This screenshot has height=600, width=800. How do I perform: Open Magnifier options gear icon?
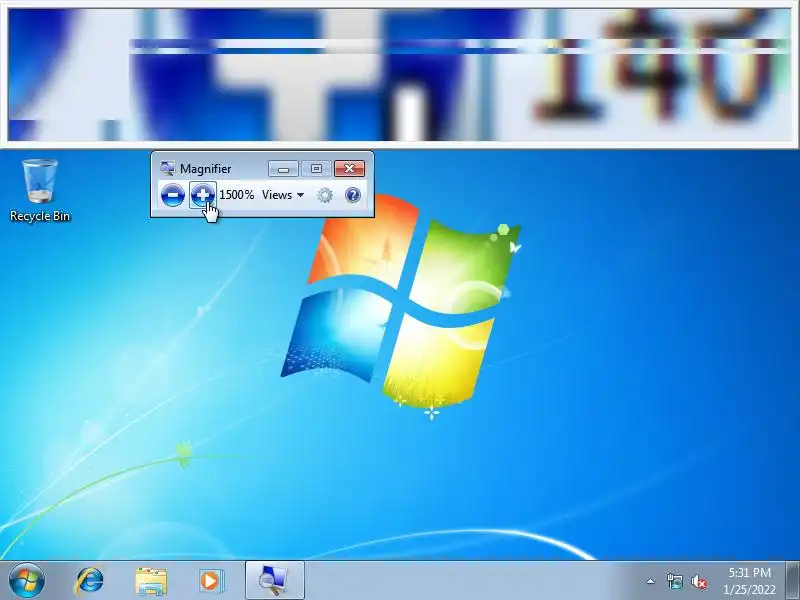[x=324, y=195]
